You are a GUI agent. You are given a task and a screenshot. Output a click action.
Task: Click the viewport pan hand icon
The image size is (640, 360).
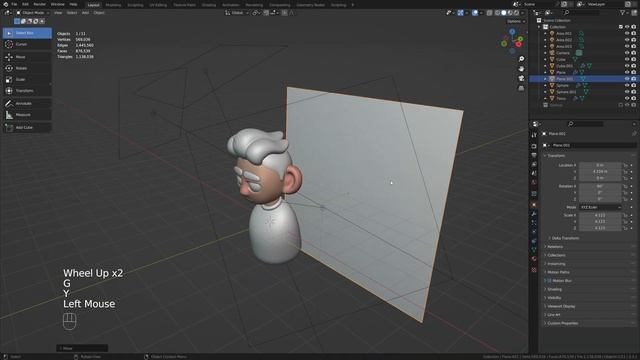pyautogui.click(x=521, y=69)
